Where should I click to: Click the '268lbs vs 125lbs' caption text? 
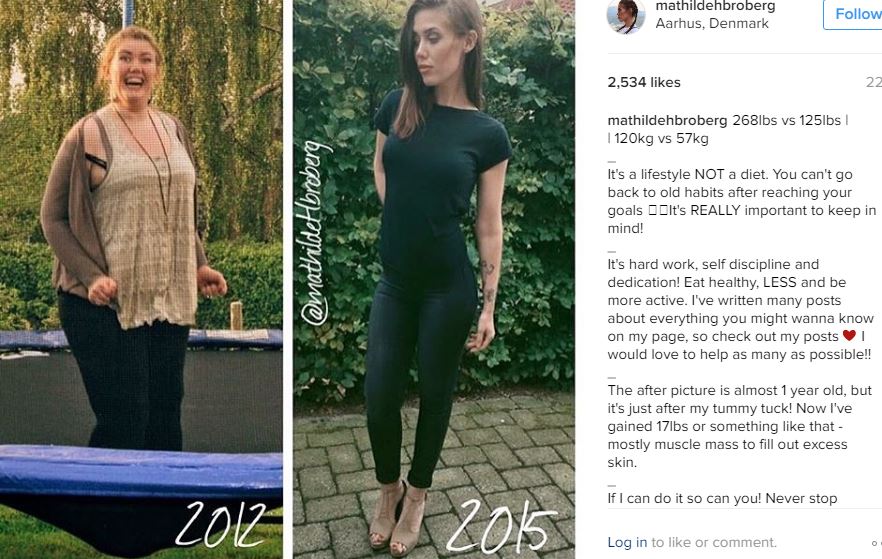[x=786, y=120]
